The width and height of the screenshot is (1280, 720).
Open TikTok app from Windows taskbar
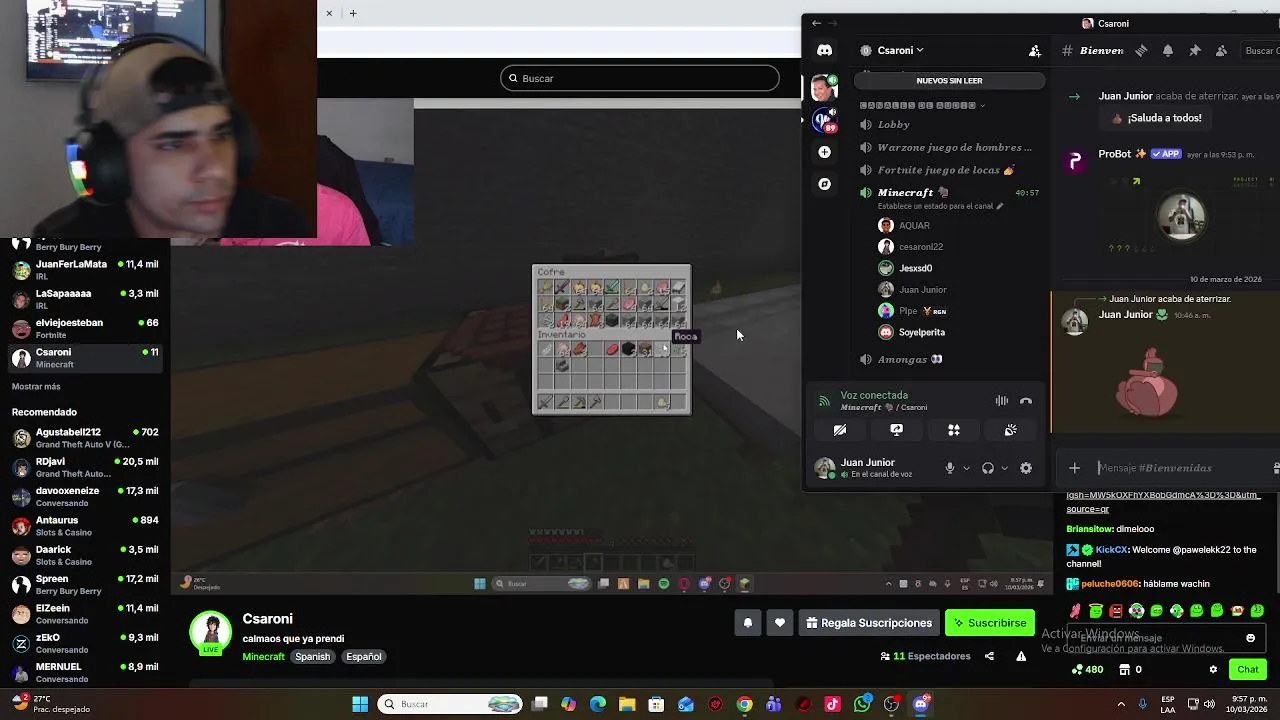point(832,704)
